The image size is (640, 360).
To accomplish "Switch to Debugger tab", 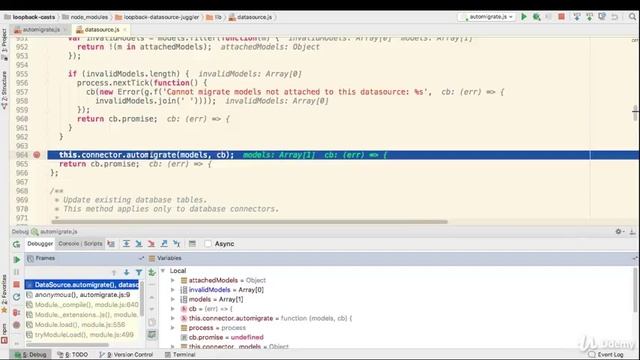I will [x=40, y=244].
